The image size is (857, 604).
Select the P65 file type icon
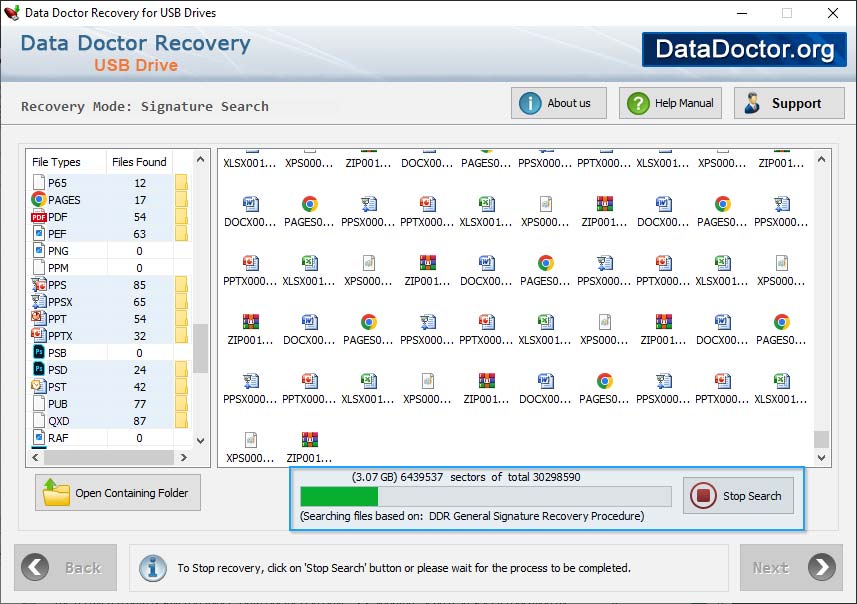[39, 183]
